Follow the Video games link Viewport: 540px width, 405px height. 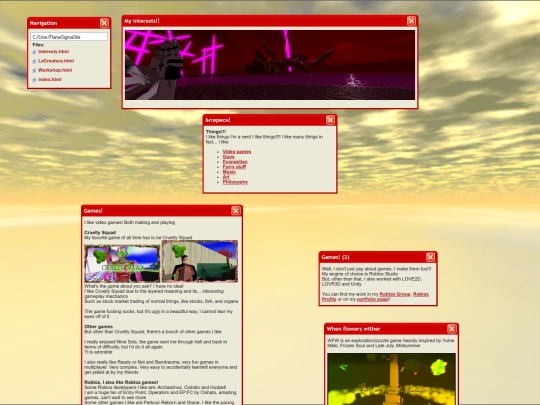pos(237,152)
